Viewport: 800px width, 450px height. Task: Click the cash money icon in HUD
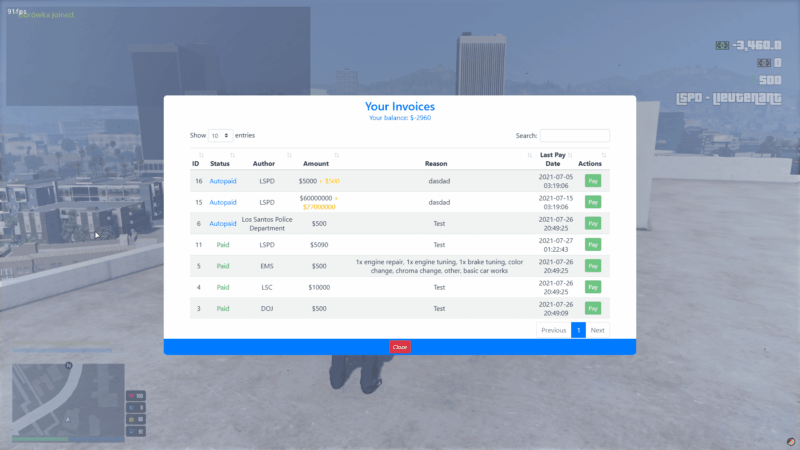[722, 45]
